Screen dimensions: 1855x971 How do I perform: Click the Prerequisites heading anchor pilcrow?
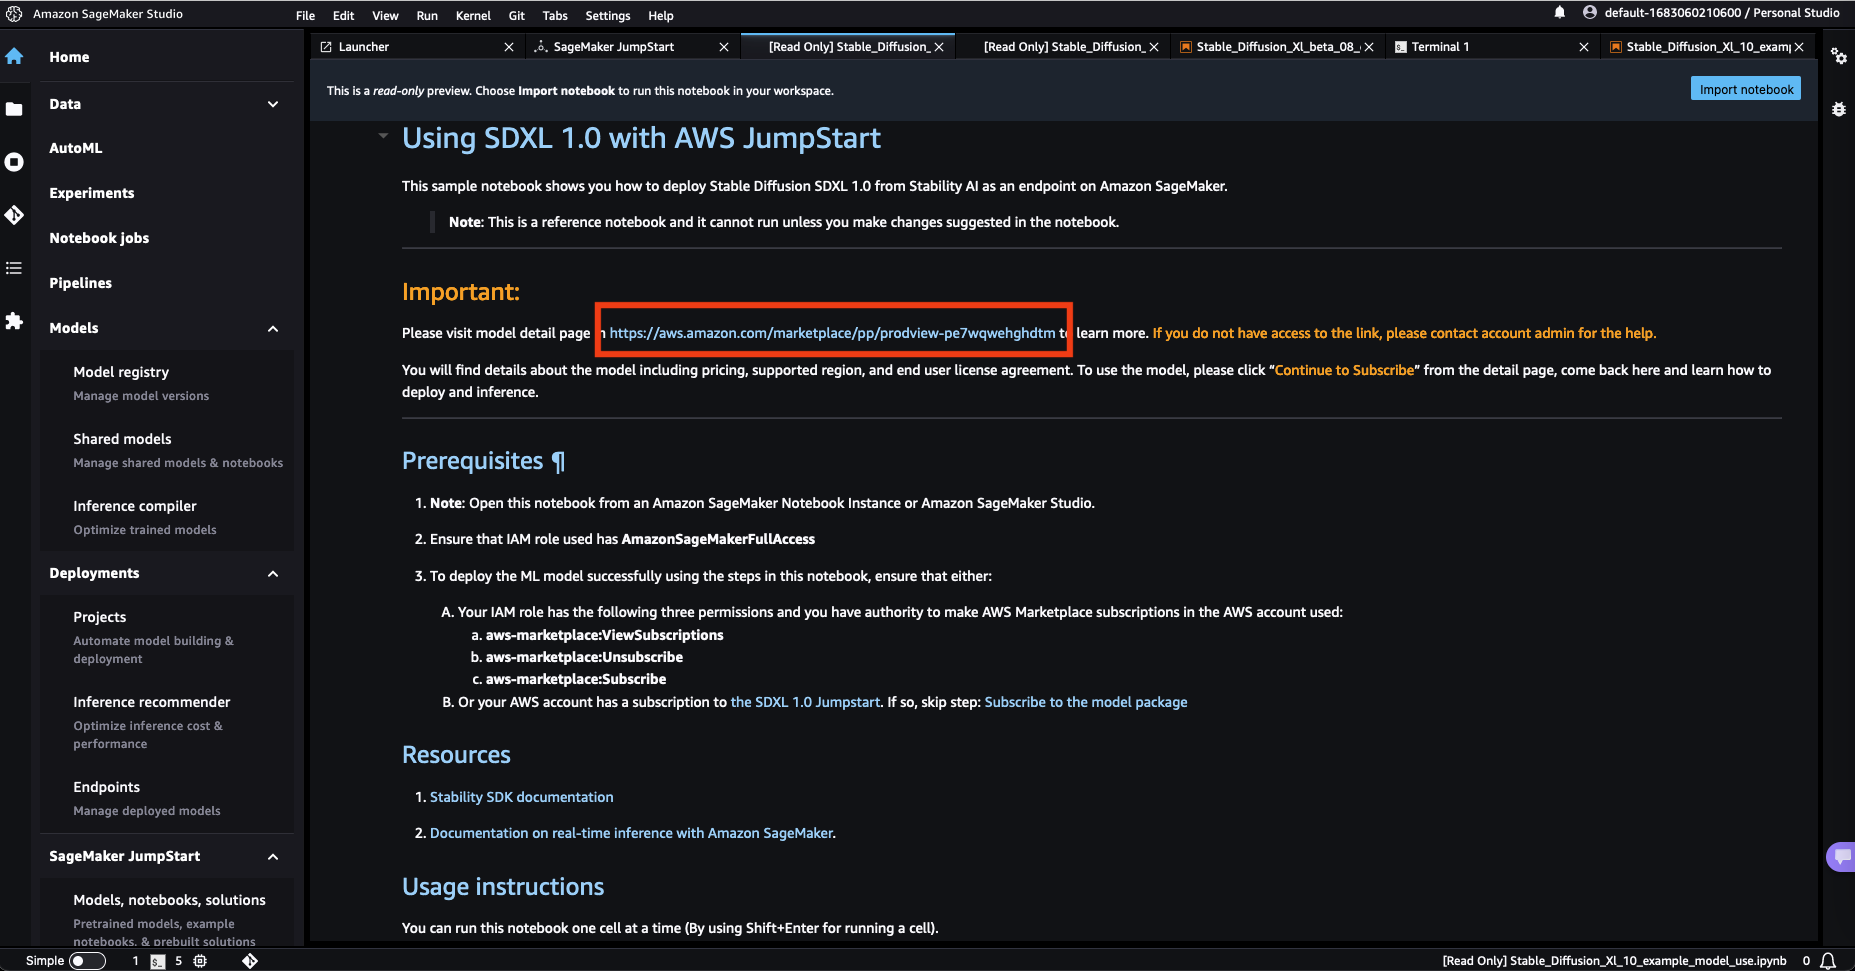[x=559, y=461]
